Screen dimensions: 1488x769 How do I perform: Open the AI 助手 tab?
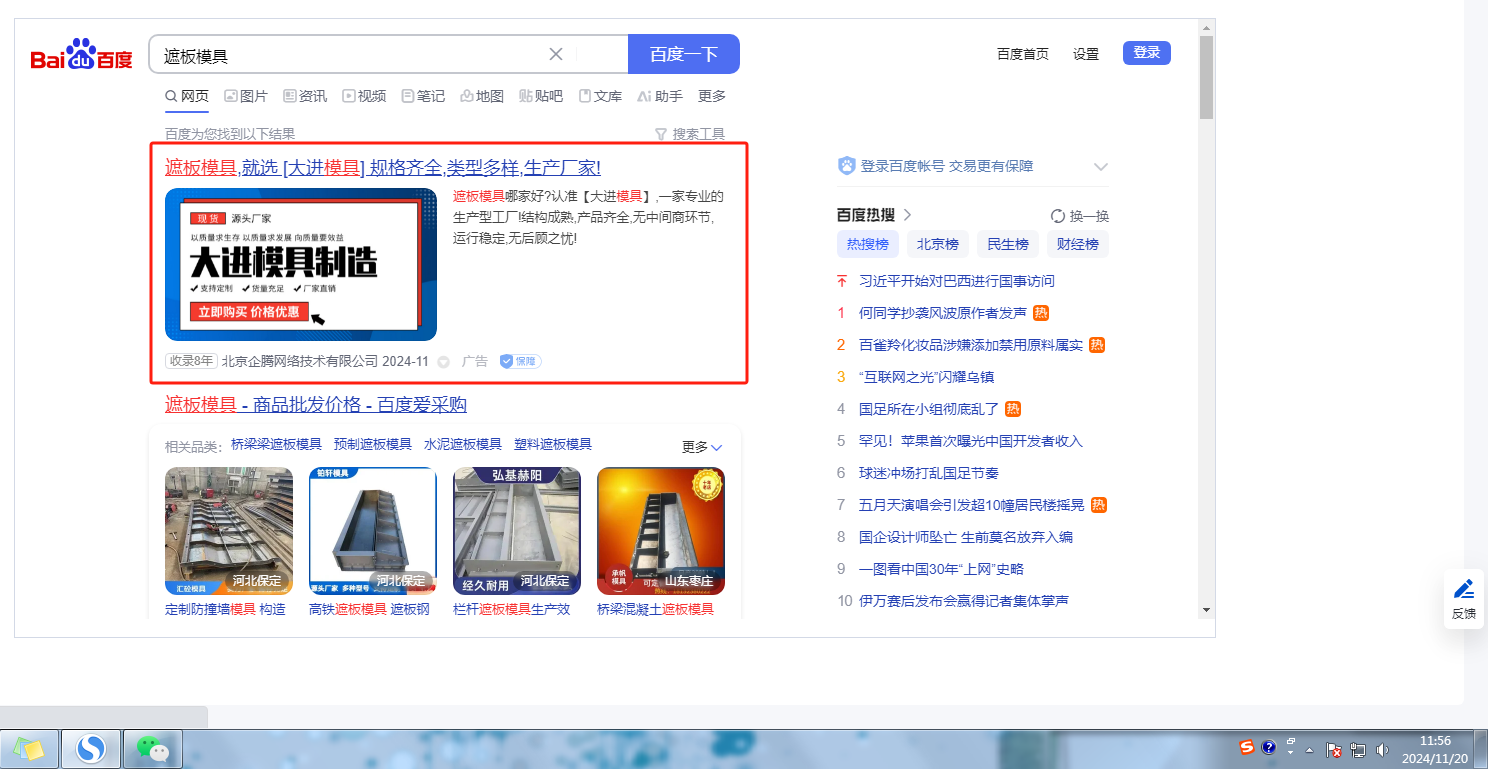[660, 96]
